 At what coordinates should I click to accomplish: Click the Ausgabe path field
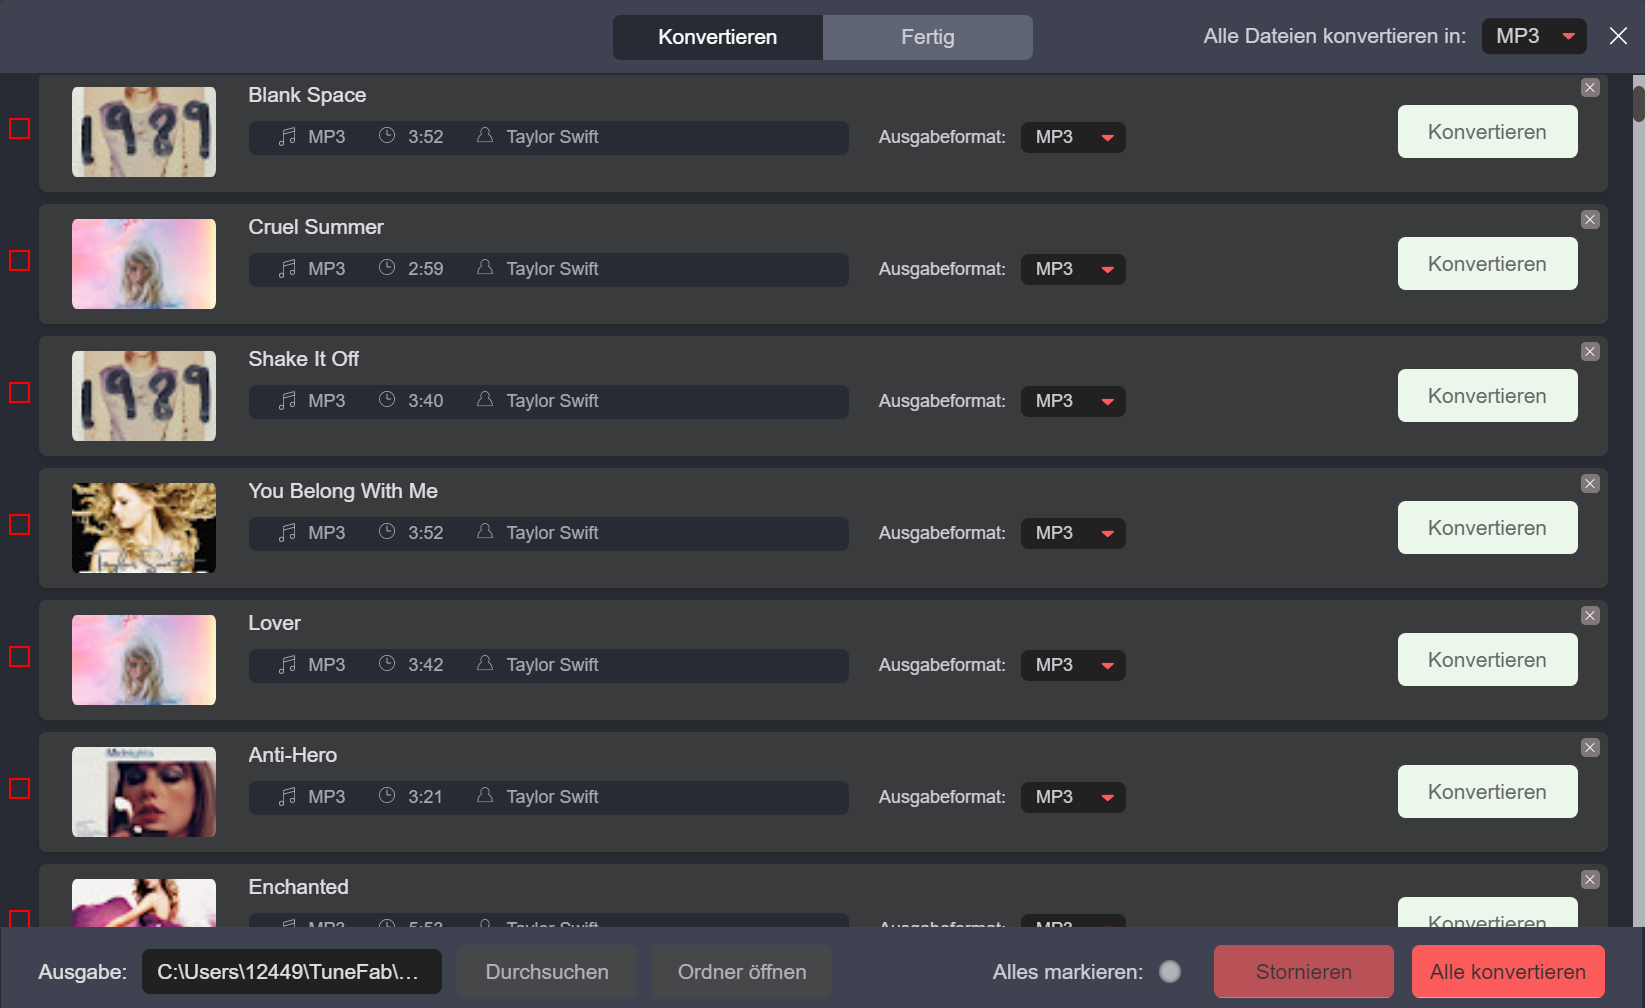pyautogui.click(x=292, y=972)
